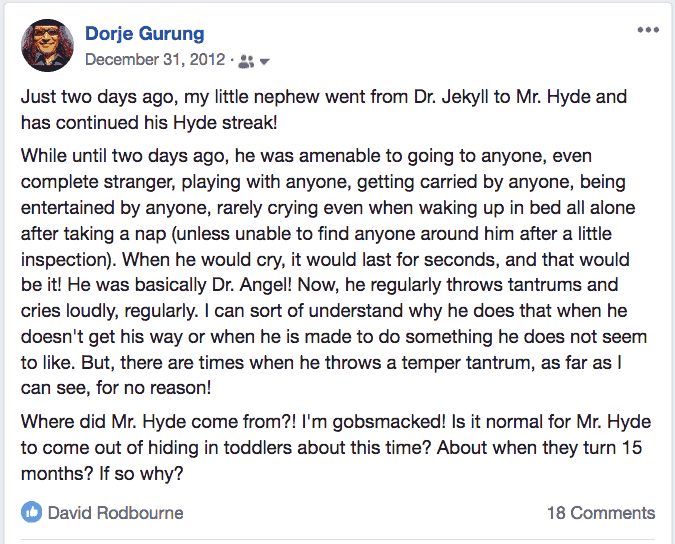Viewport: 675px width, 544px height.
Task: Click the line starting 'inspection). When he would cry'
Action: tap(325, 260)
